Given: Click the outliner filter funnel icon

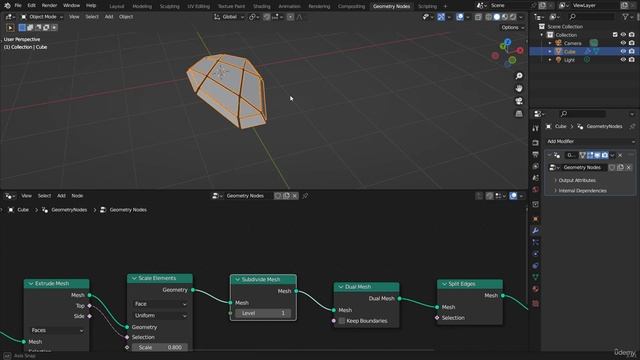Looking at the screenshot, I should (x=625, y=17).
